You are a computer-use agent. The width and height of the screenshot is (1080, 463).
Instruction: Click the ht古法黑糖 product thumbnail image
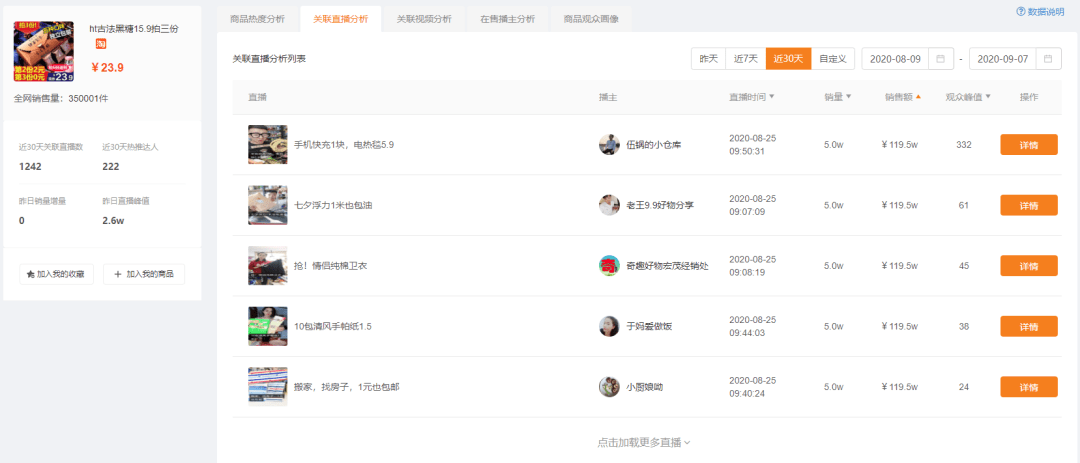coord(44,51)
